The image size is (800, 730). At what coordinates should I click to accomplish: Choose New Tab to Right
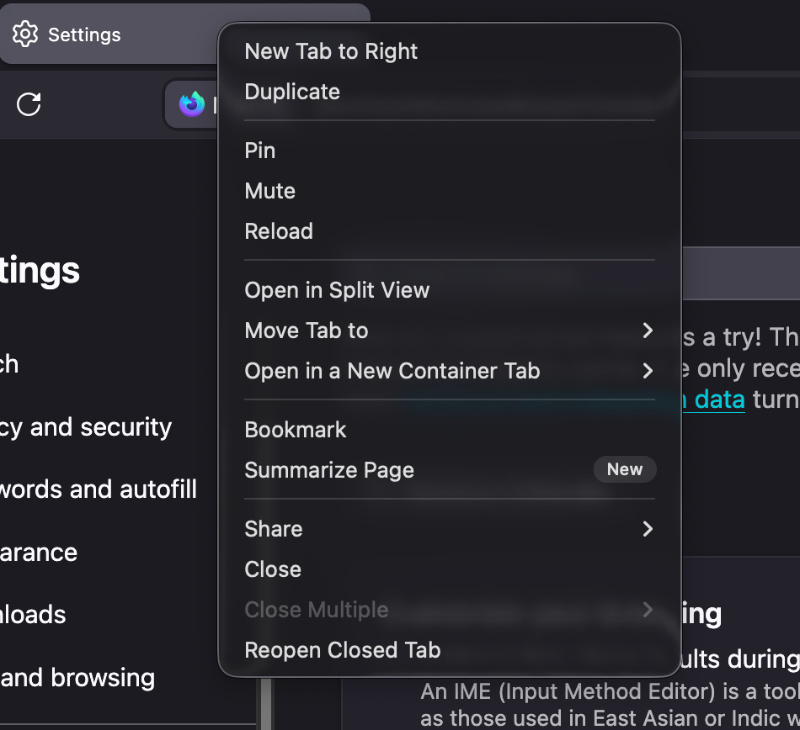tap(449, 52)
